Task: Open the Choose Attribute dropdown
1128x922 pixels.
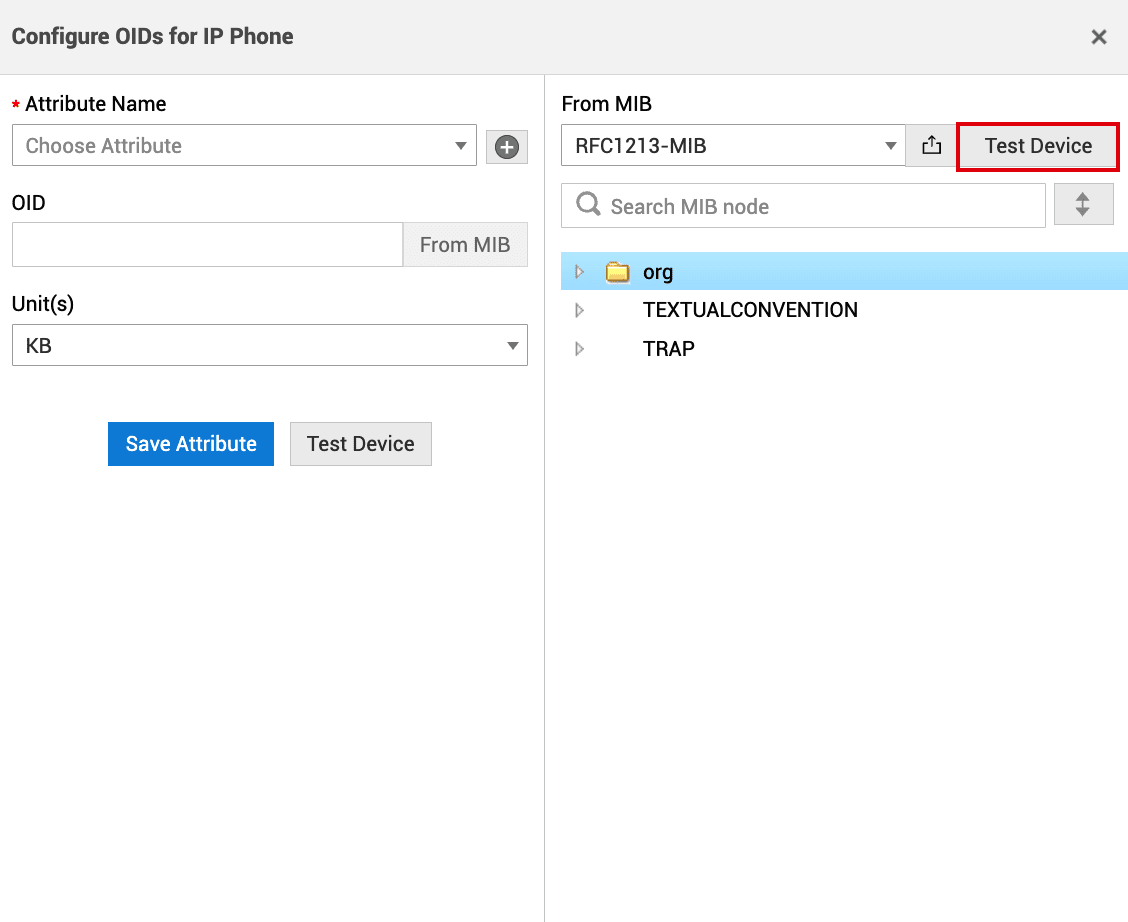Action: pyautogui.click(x=244, y=146)
